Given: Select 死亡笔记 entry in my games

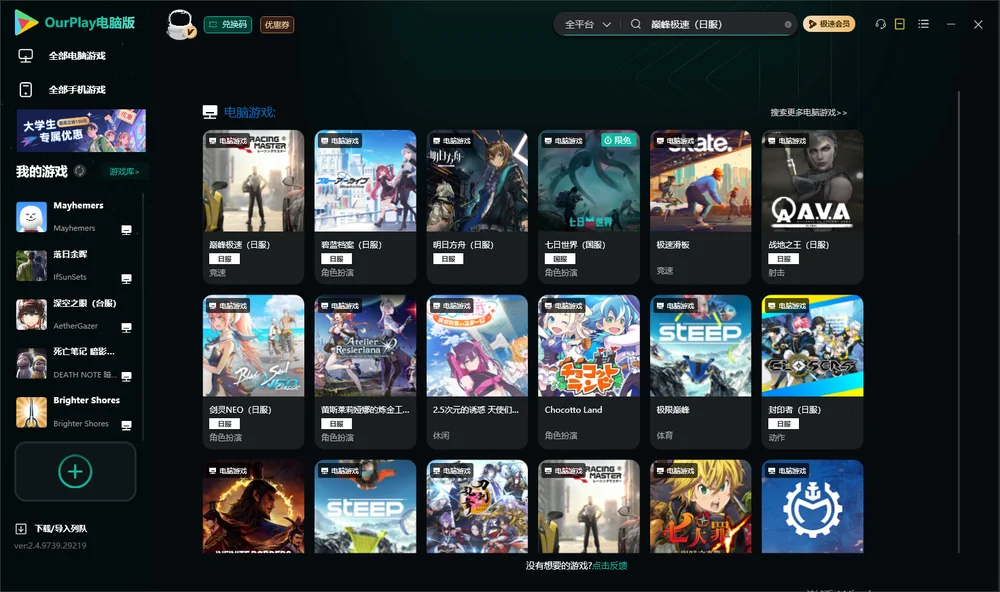Looking at the screenshot, I should 84,352.
